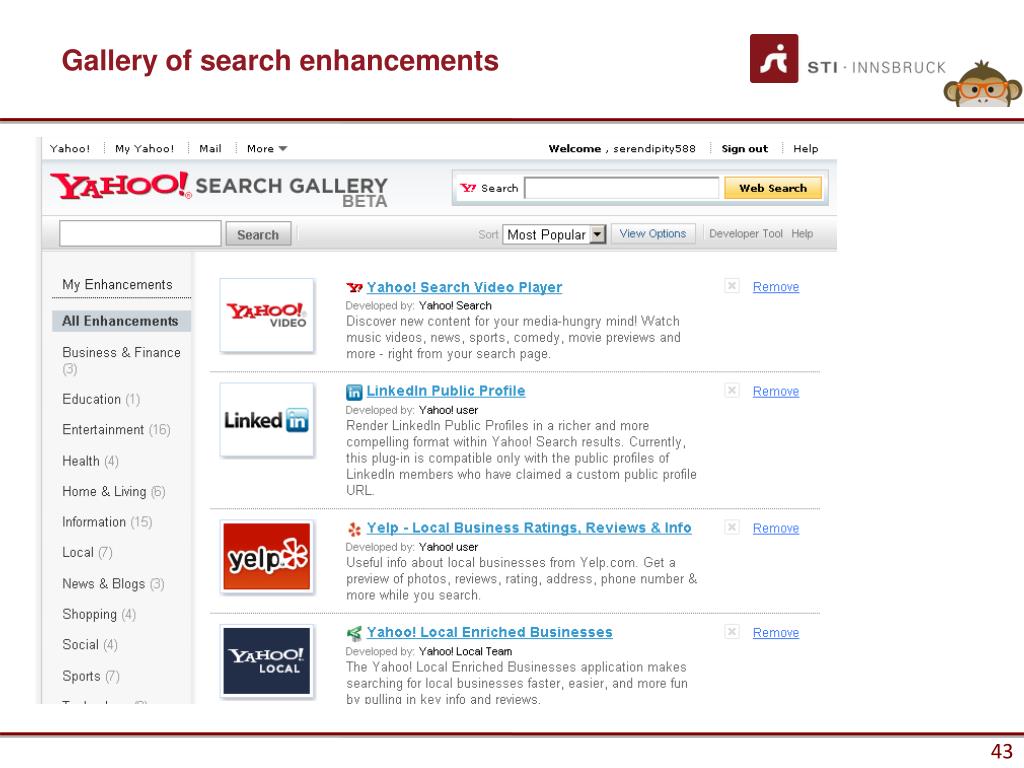Open Help in the top bar
Screen dimensions: 1024x768
click(805, 149)
